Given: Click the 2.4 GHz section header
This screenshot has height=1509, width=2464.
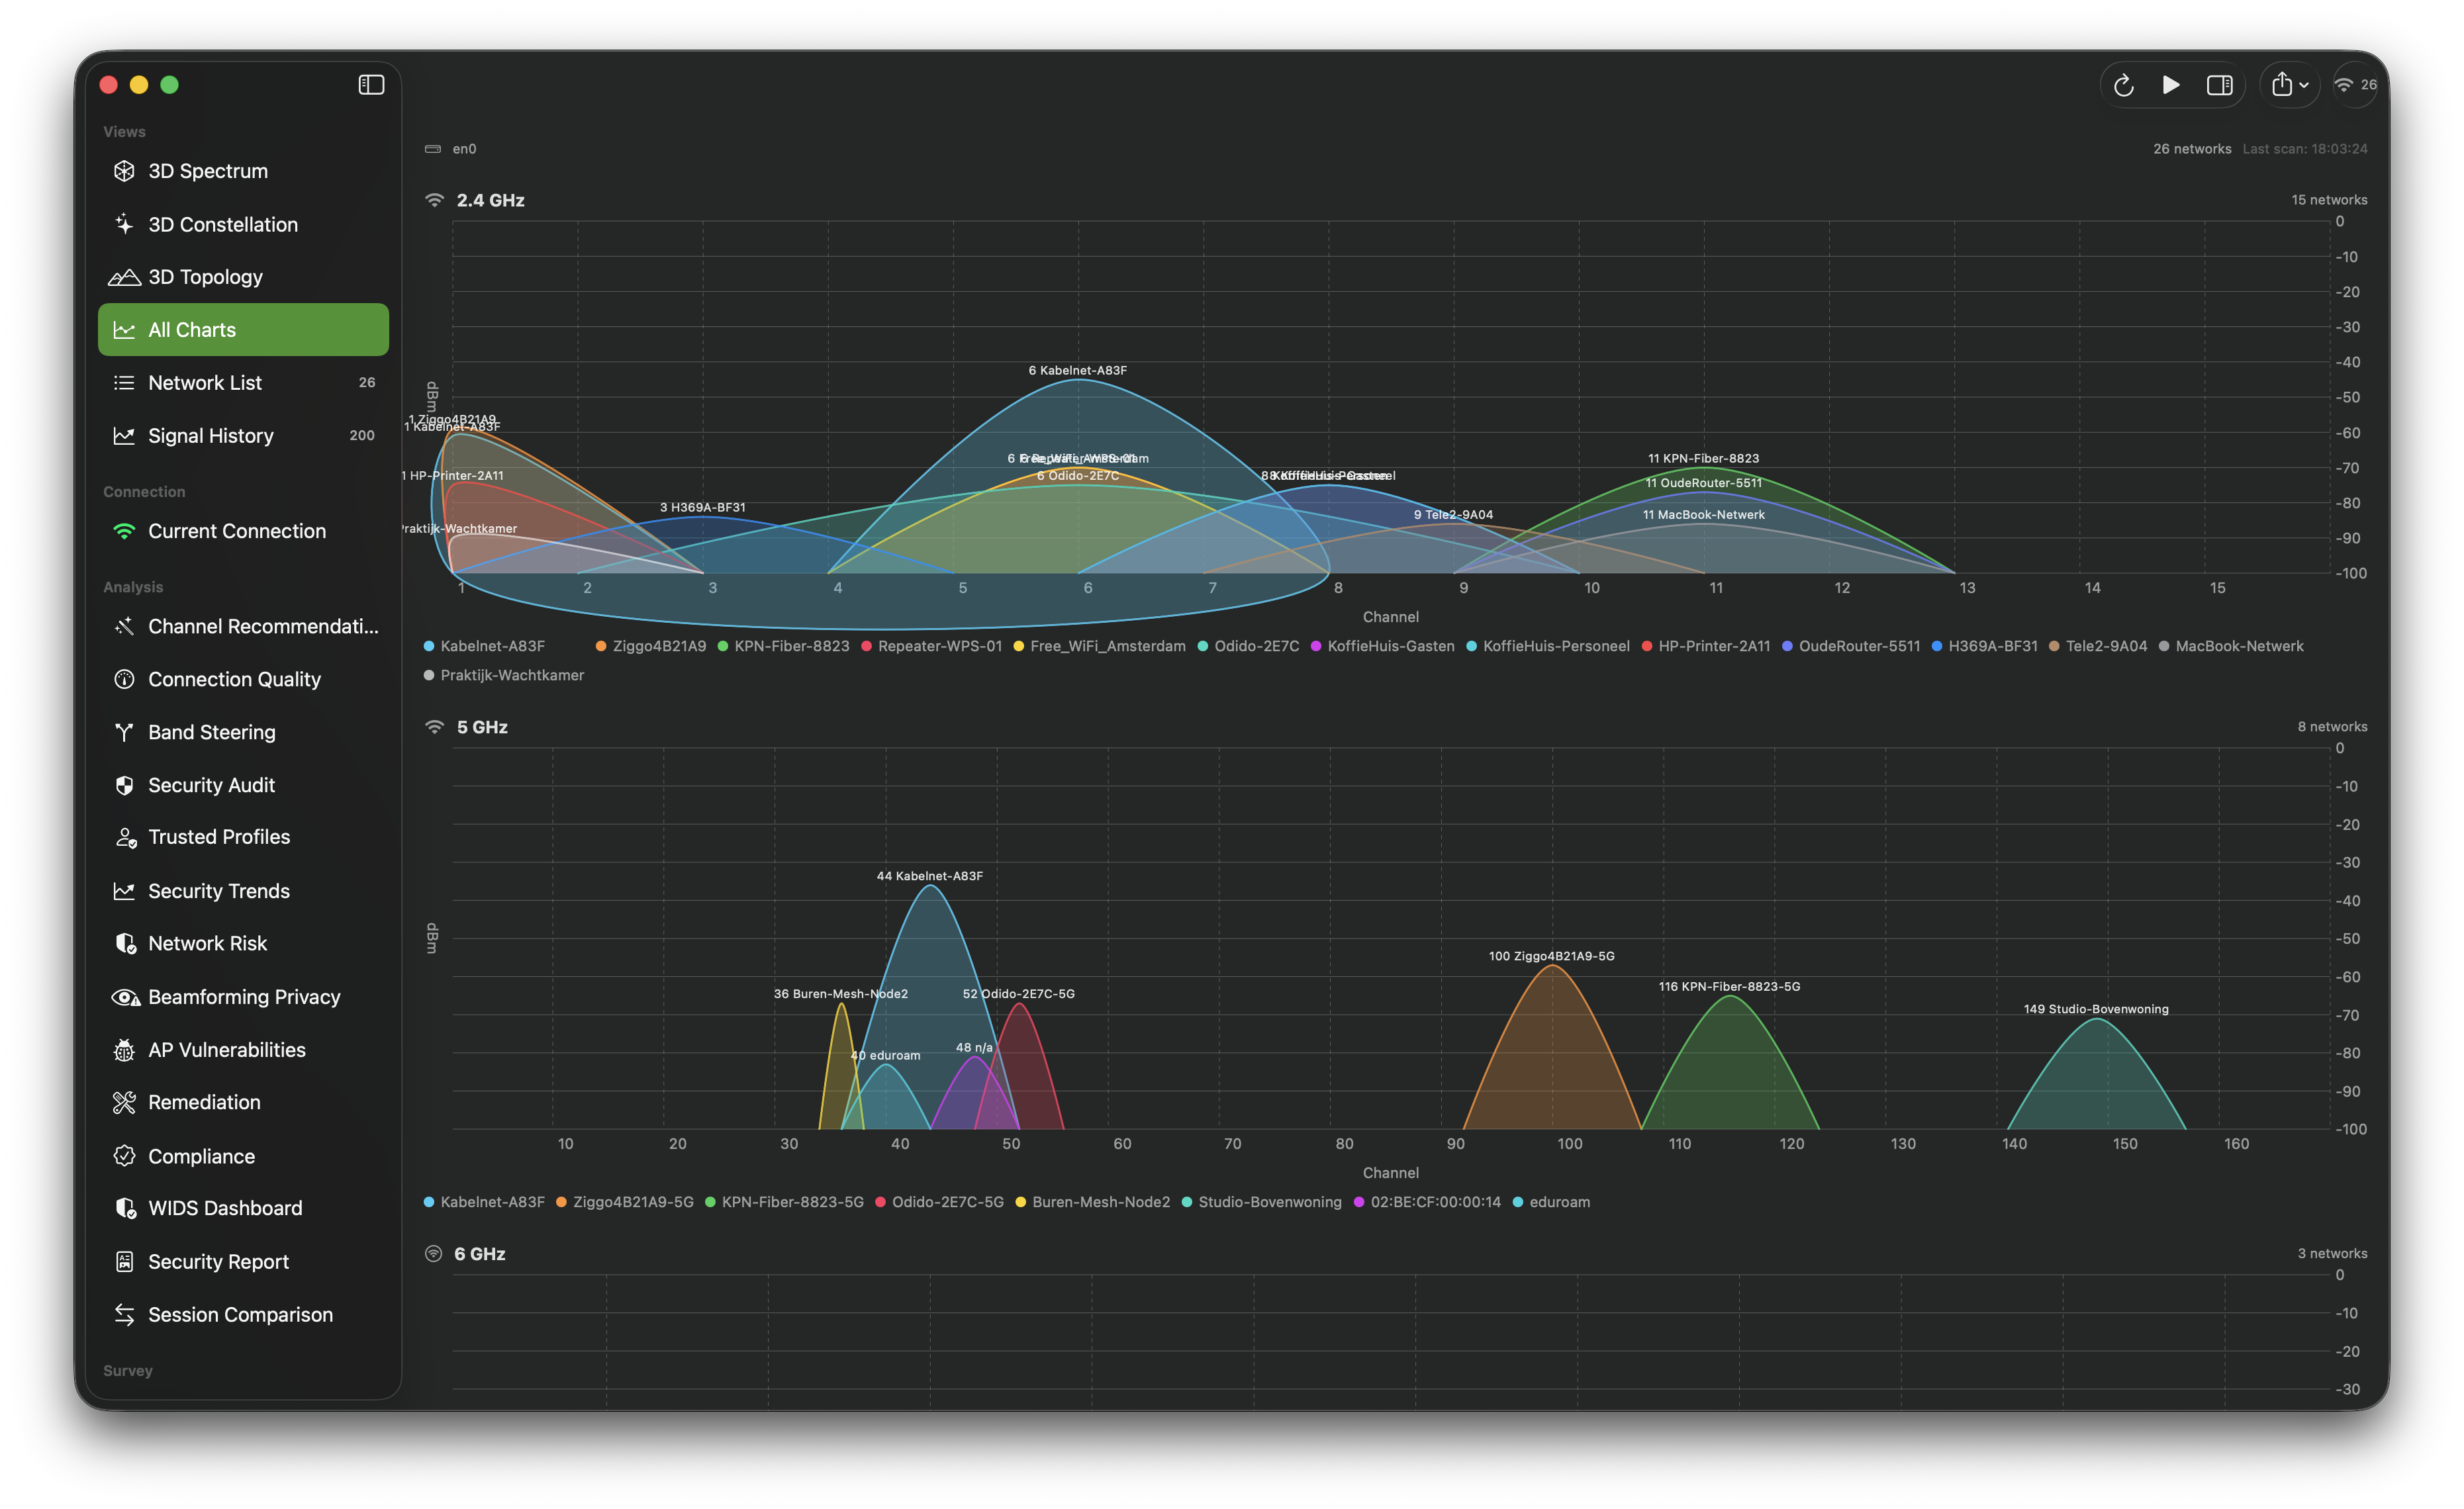Looking at the screenshot, I should tap(490, 200).
